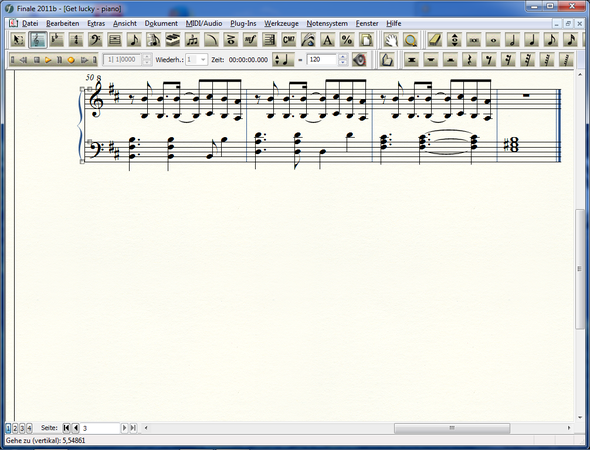
Task: Select the Text tool with letter A
Action: (x=328, y=40)
